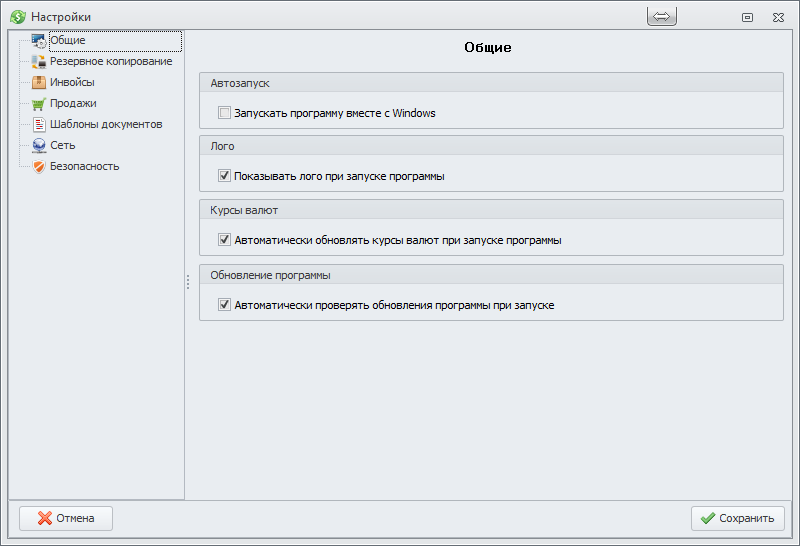Image resolution: width=800 pixels, height=546 pixels.
Task: Go to the Безопасность settings page
Action: (x=85, y=167)
